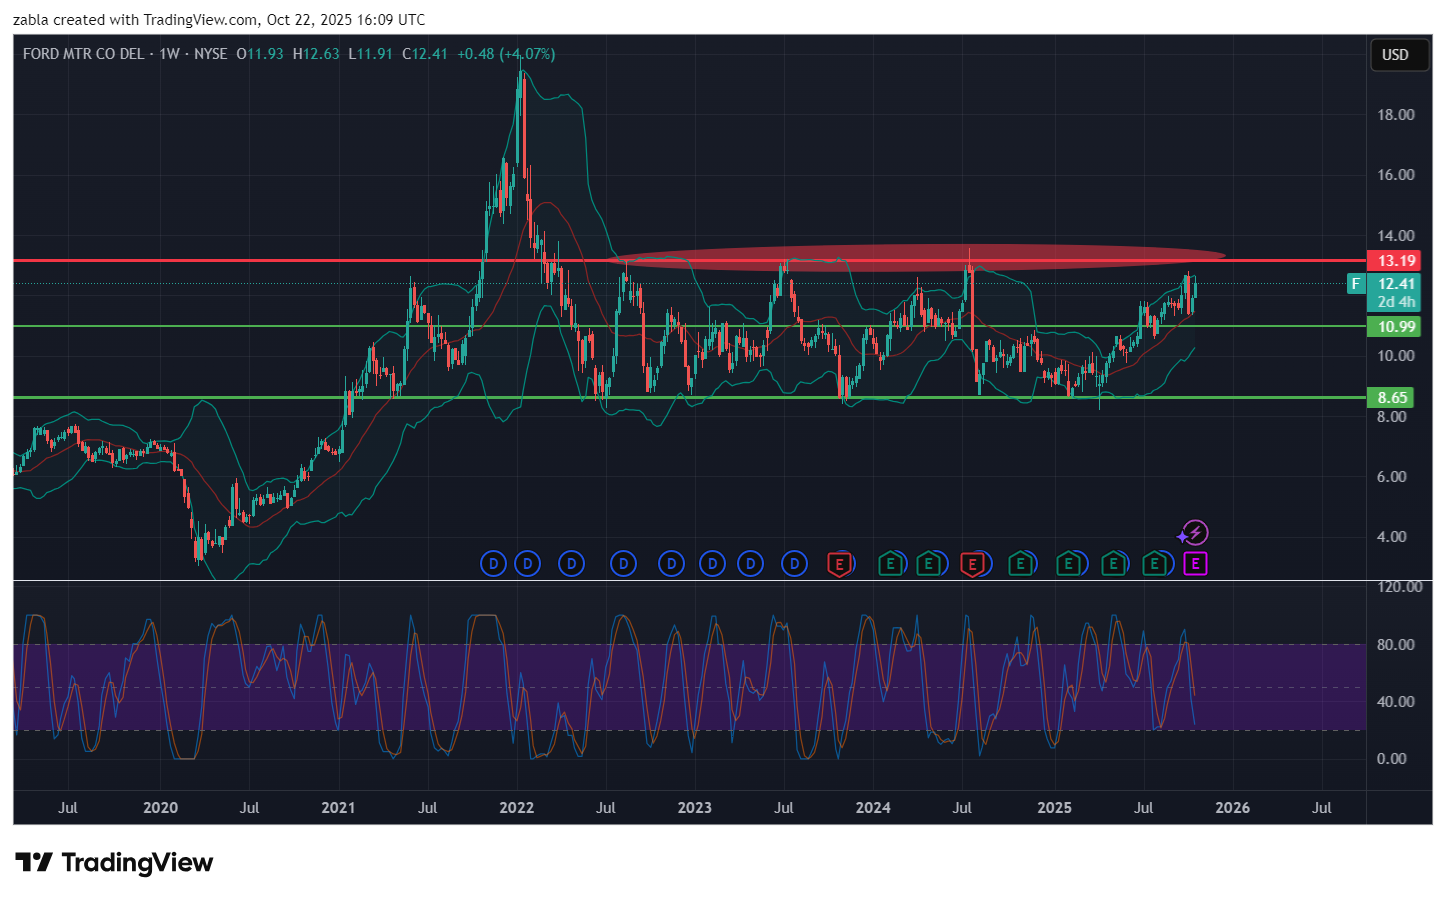The width and height of the screenshot is (1446, 900).
Task: Click the magenta upcoming earnings E marker
Action: (1195, 564)
